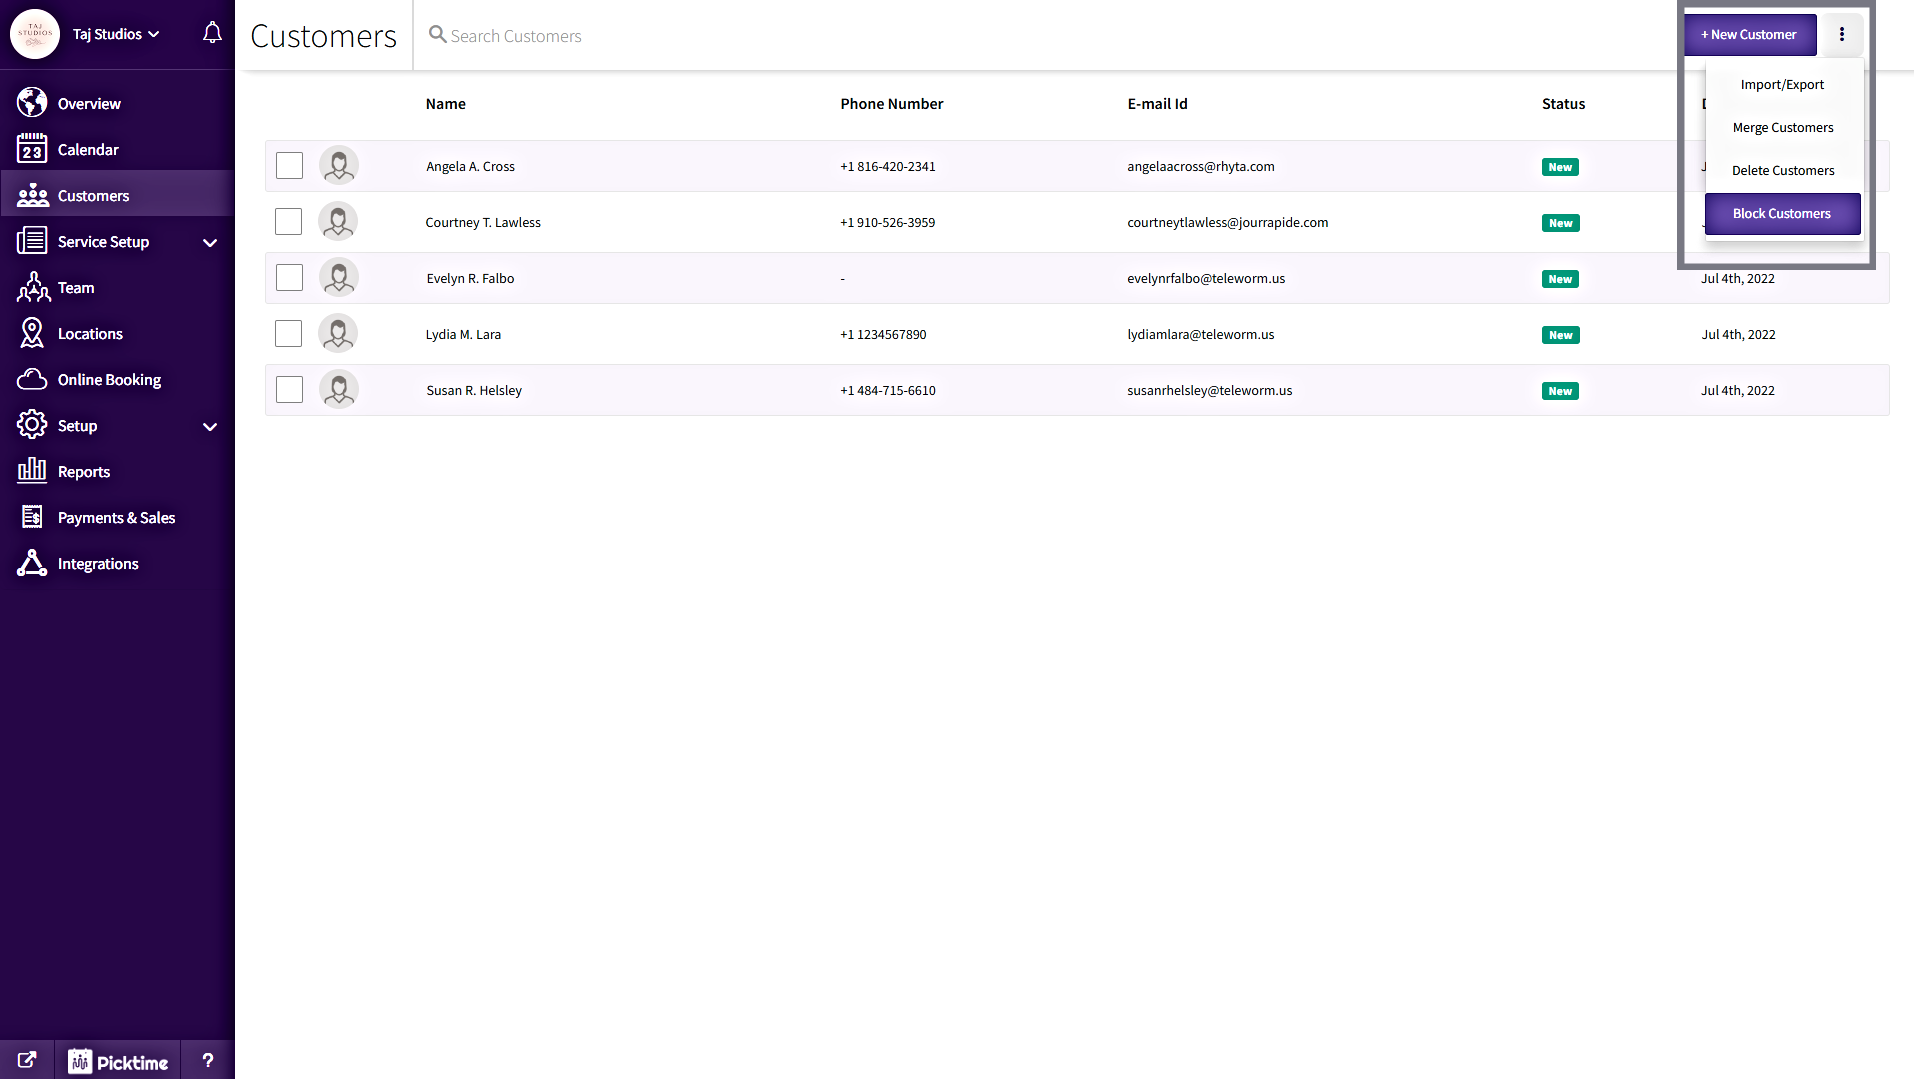The width and height of the screenshot is (1914, 1079).
Task: Select the checkbox for Angela A. Cross
Action: point(289,166)
